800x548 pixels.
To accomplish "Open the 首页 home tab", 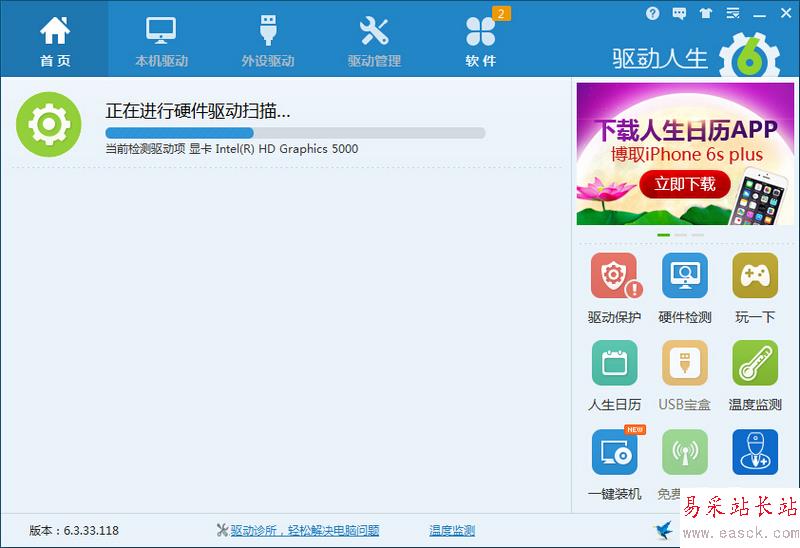I will (x=55, y=41).
